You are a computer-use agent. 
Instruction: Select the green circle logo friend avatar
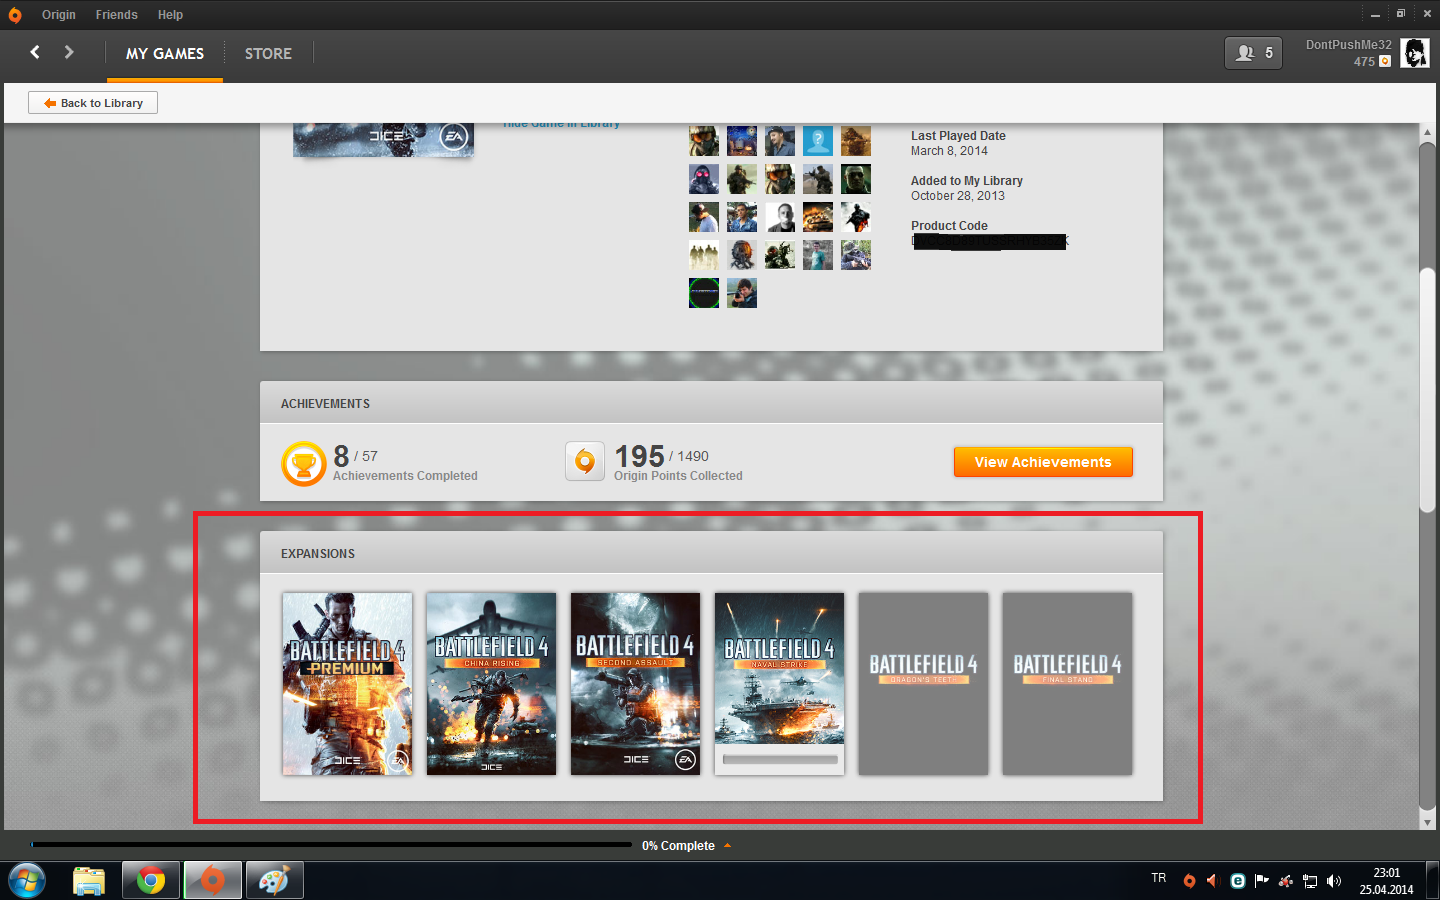(704, 293)
